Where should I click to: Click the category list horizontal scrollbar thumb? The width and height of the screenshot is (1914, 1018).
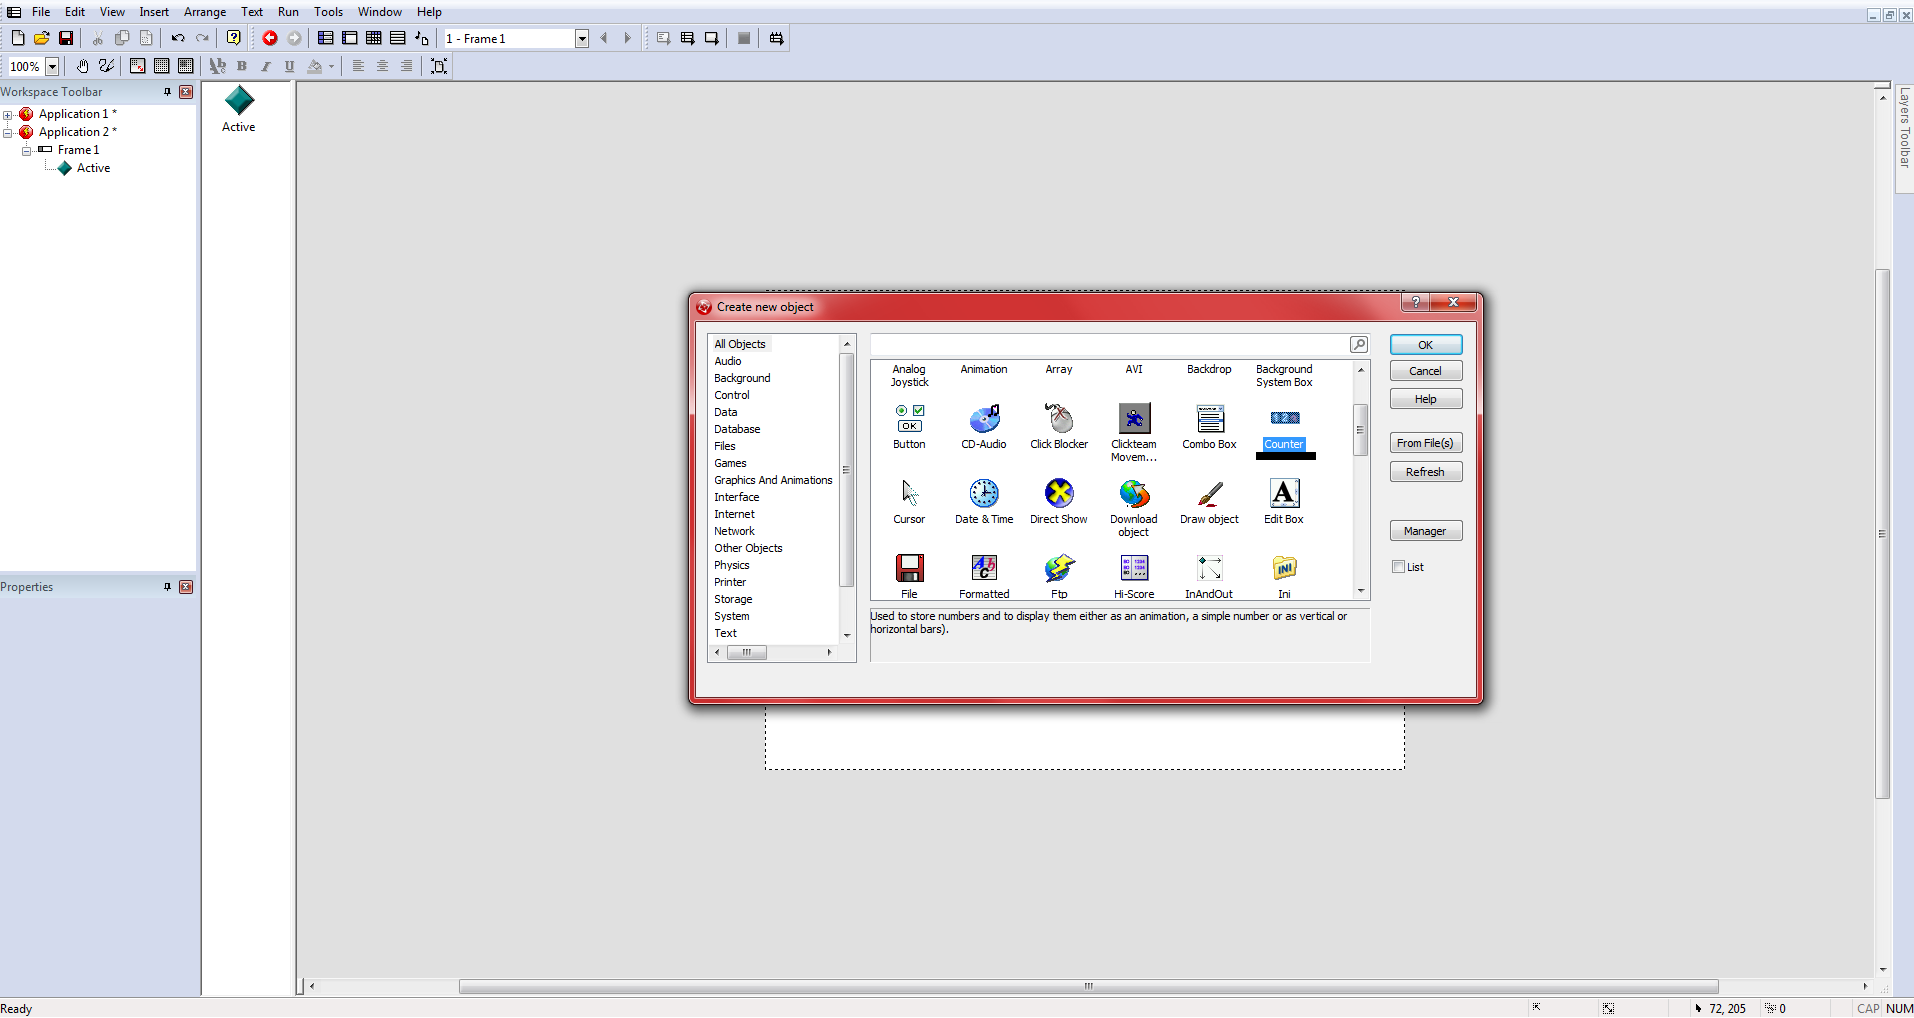point(747,652)
